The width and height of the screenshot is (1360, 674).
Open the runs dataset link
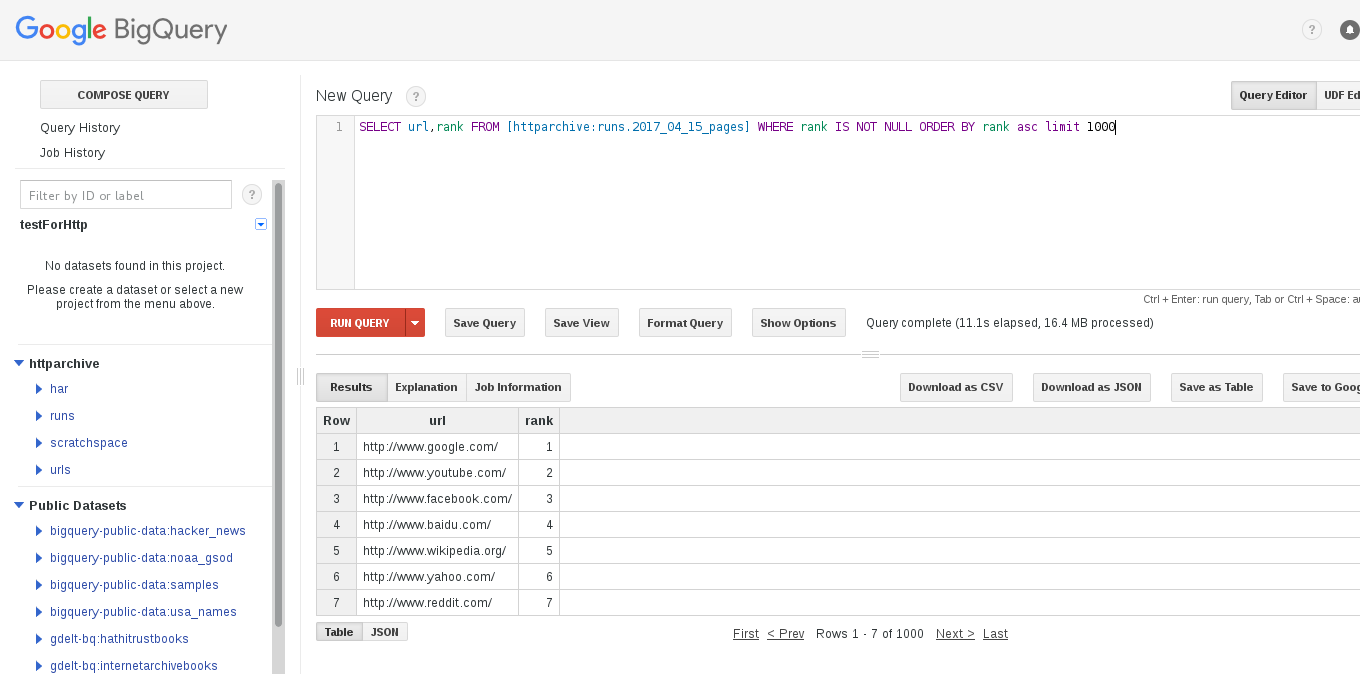click(62, 416)
